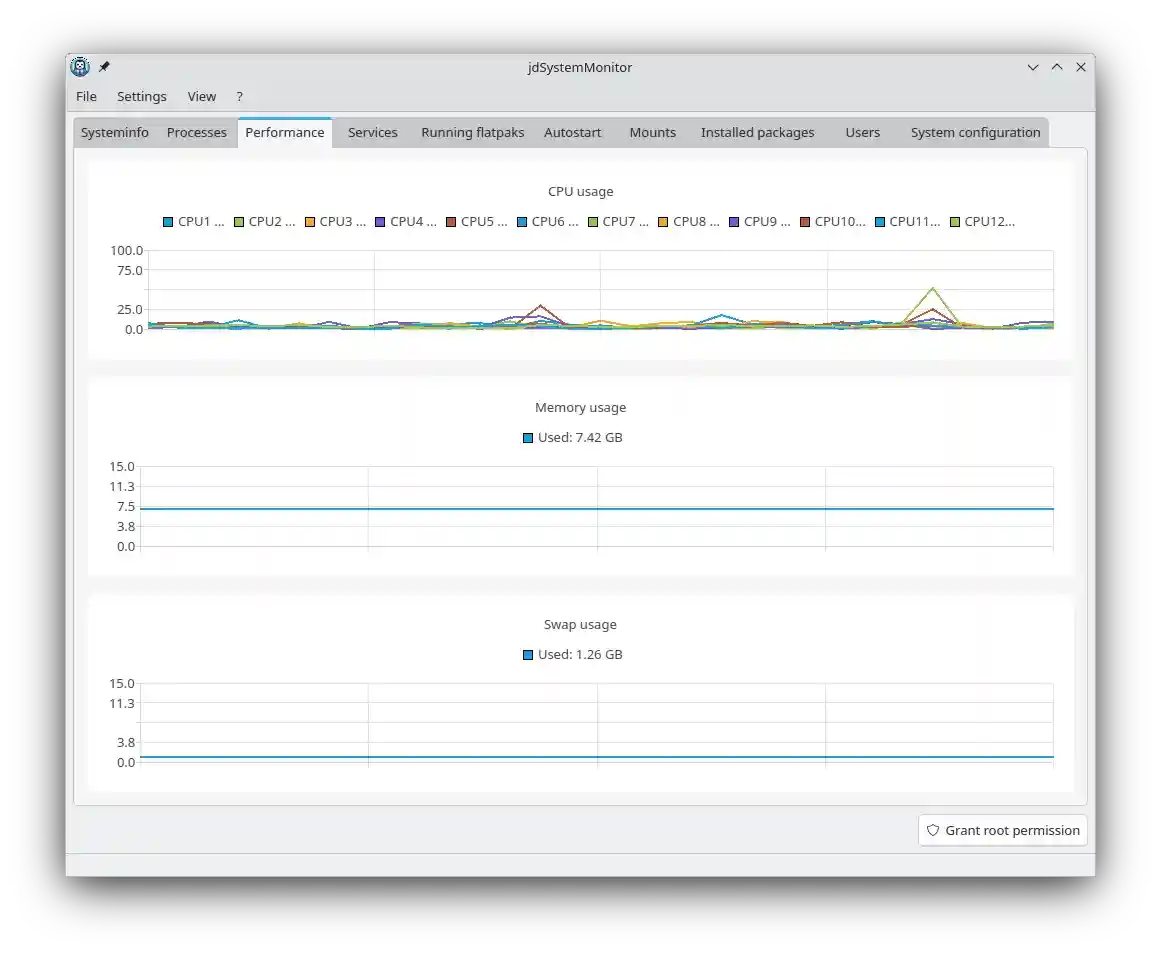Switch to the Installed packages tab
The height and width of the screenshot is (954, 1161).
757,131
